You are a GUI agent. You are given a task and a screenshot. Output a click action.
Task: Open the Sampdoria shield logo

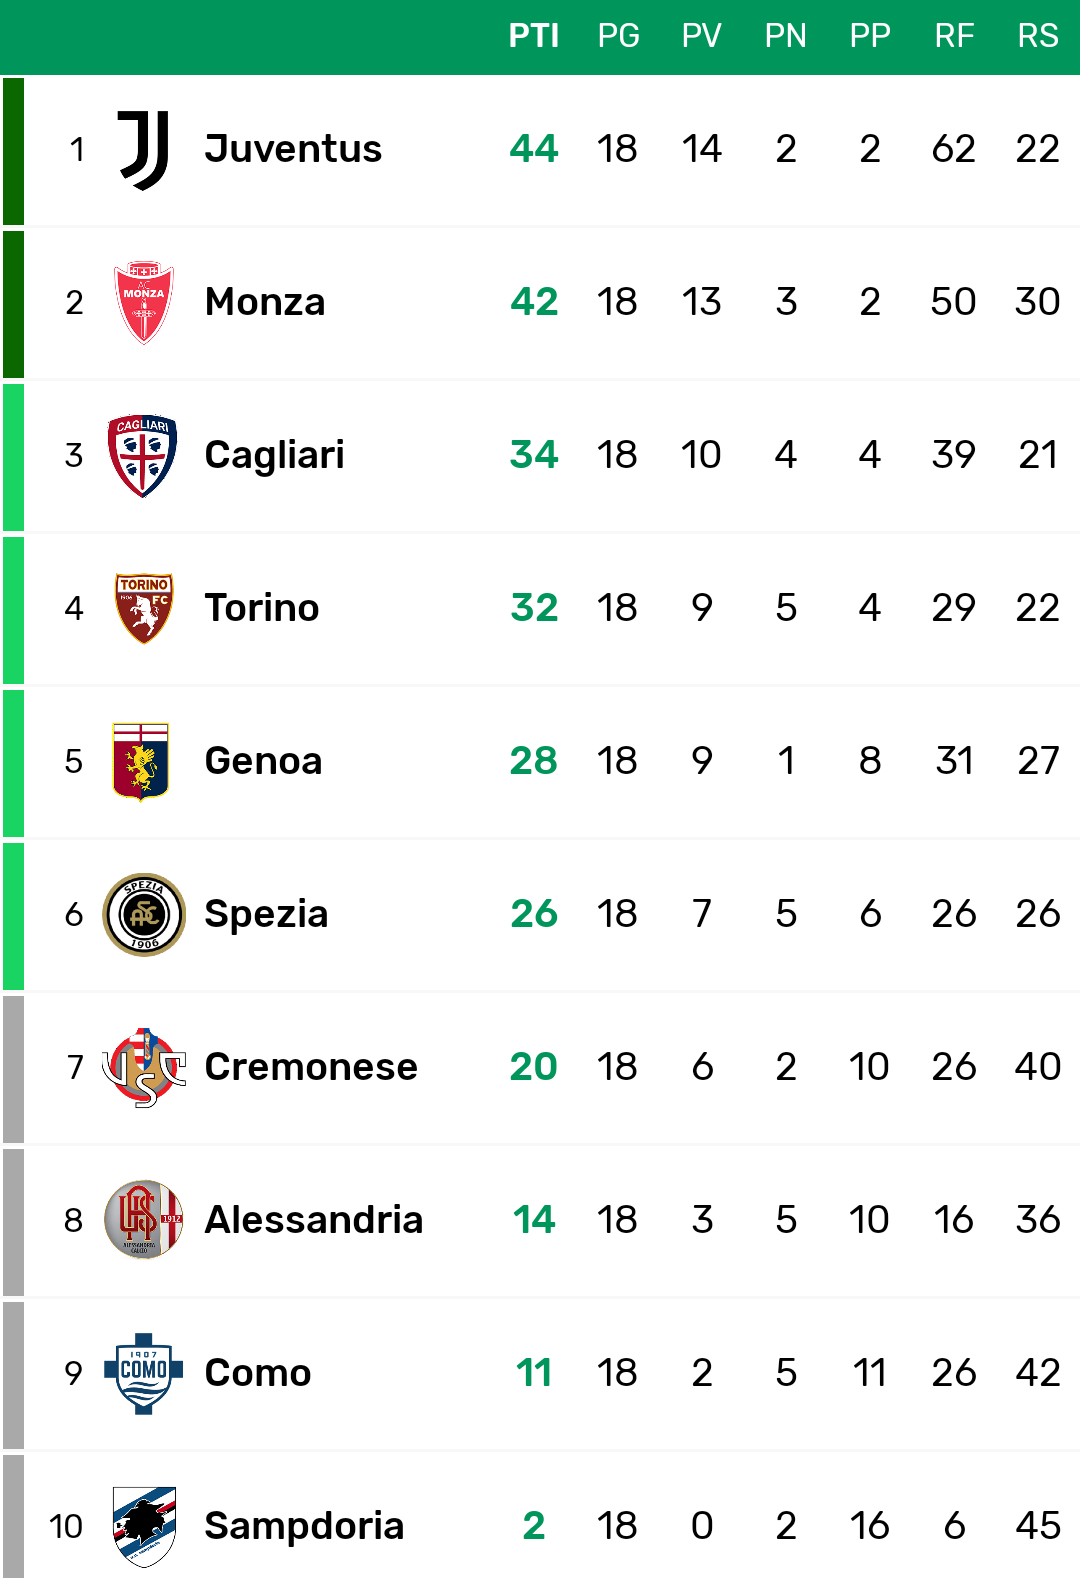(145, 1526)
